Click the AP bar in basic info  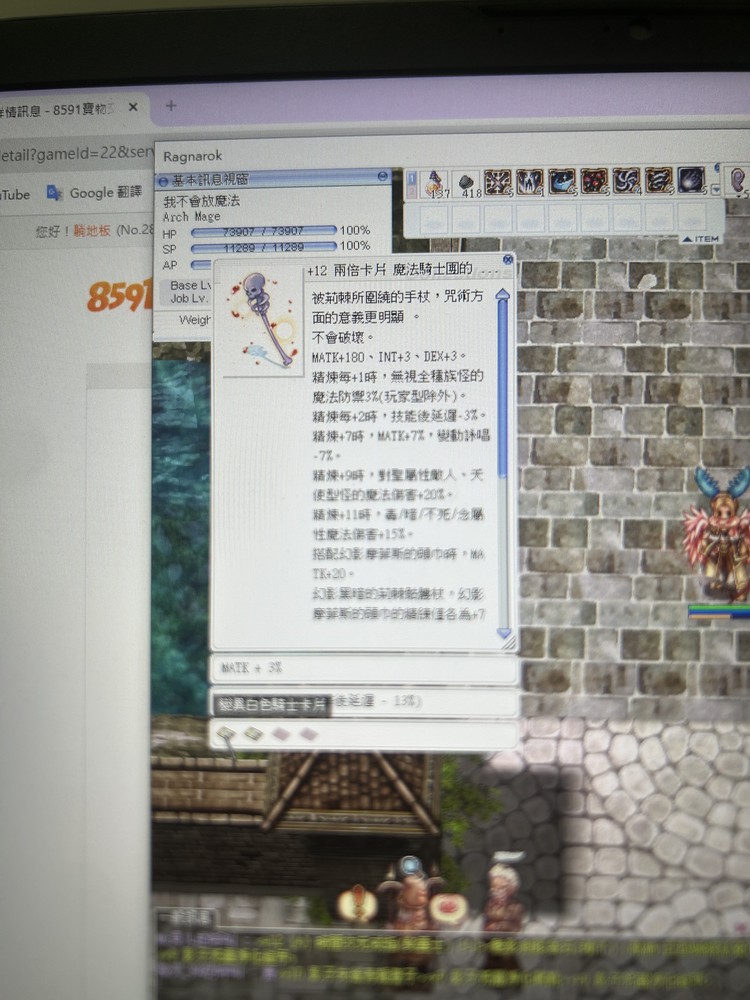[x=202, y=264]
